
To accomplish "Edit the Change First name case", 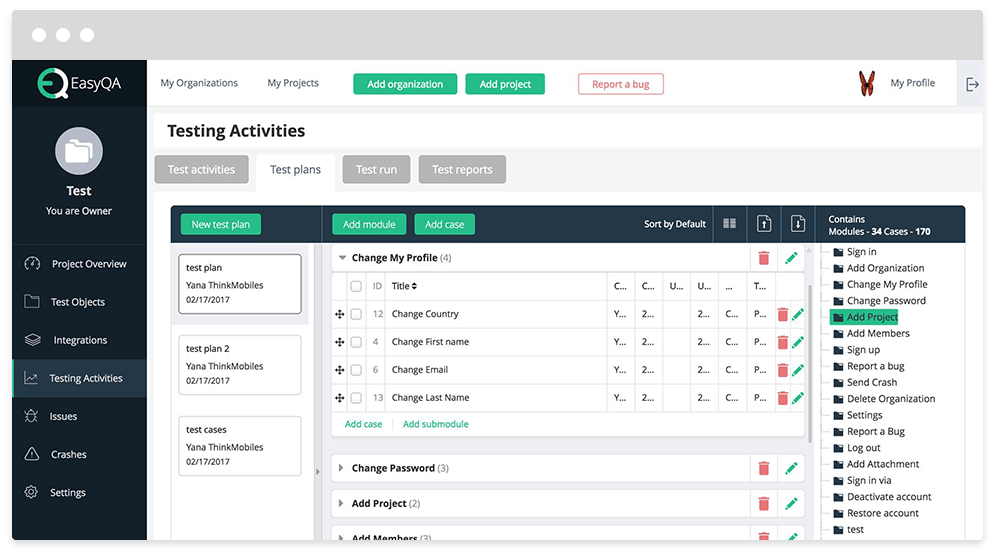I will coord(798,341).
